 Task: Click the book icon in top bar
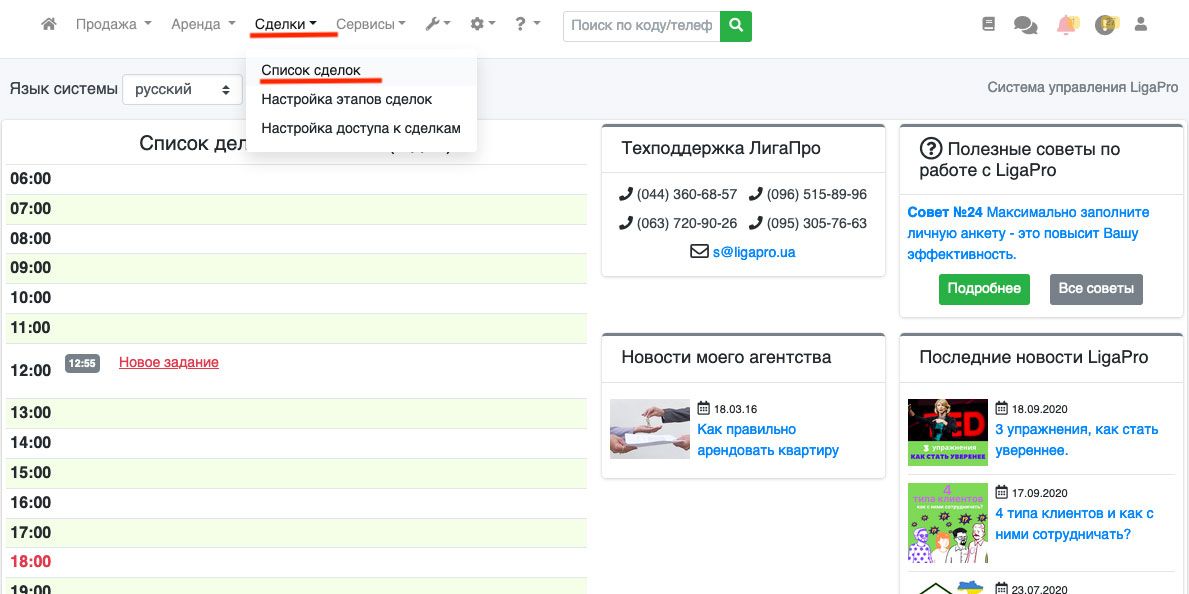[x=989, y=25]
